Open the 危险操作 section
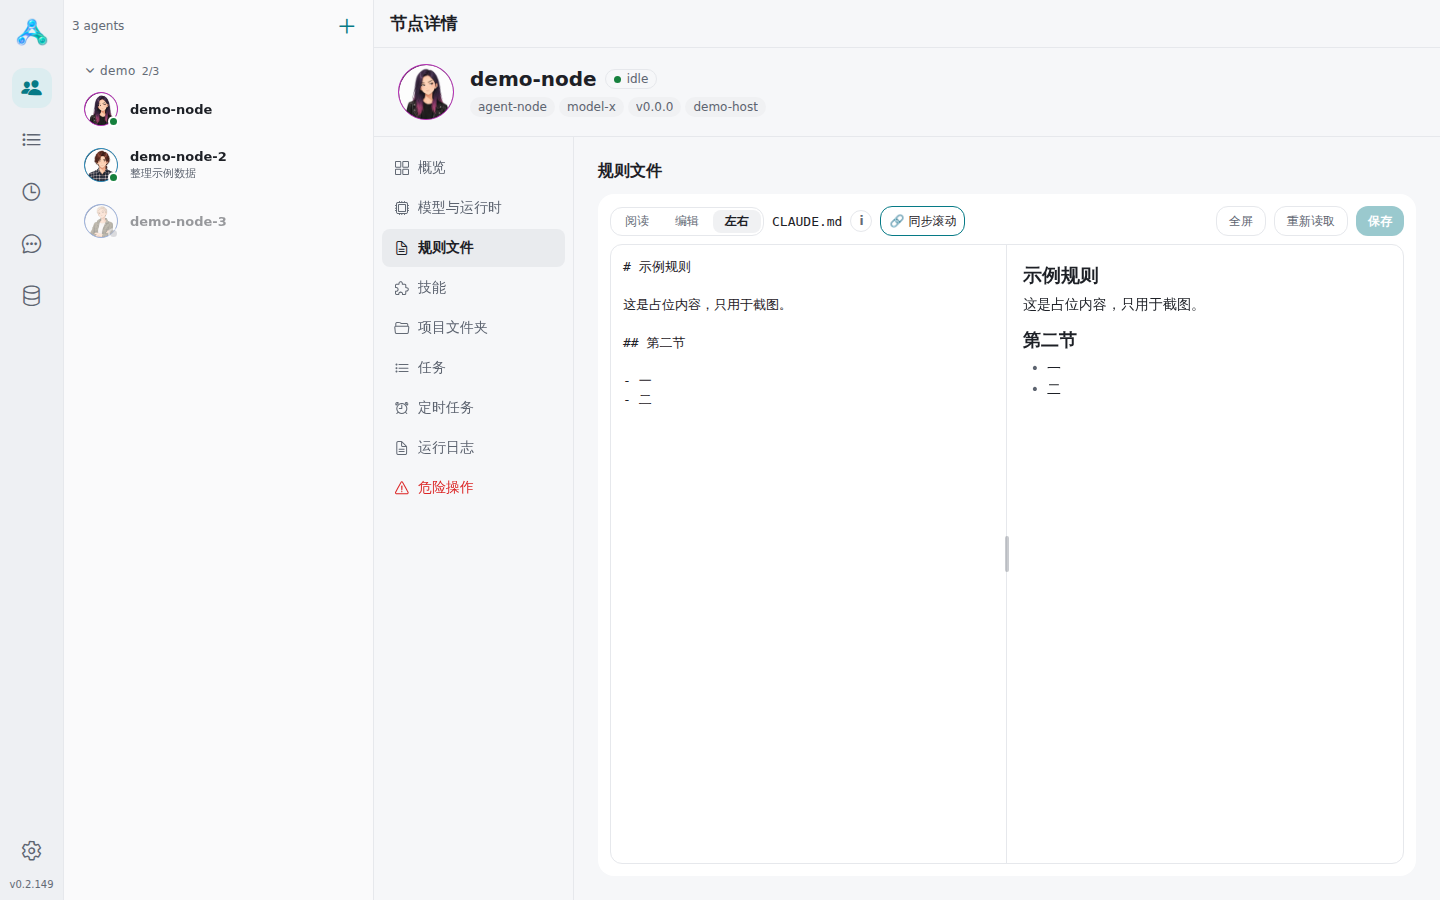Screen dimensions: 1440x900 (473, 488)
